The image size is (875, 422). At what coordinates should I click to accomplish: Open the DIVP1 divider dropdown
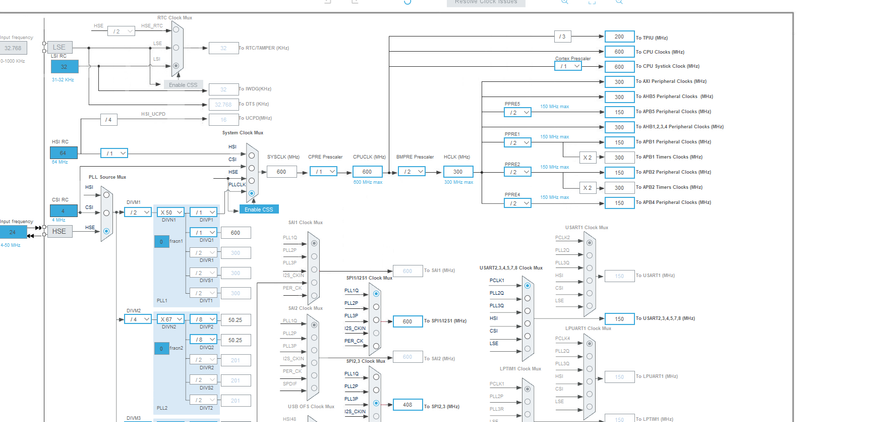(203, 212)
